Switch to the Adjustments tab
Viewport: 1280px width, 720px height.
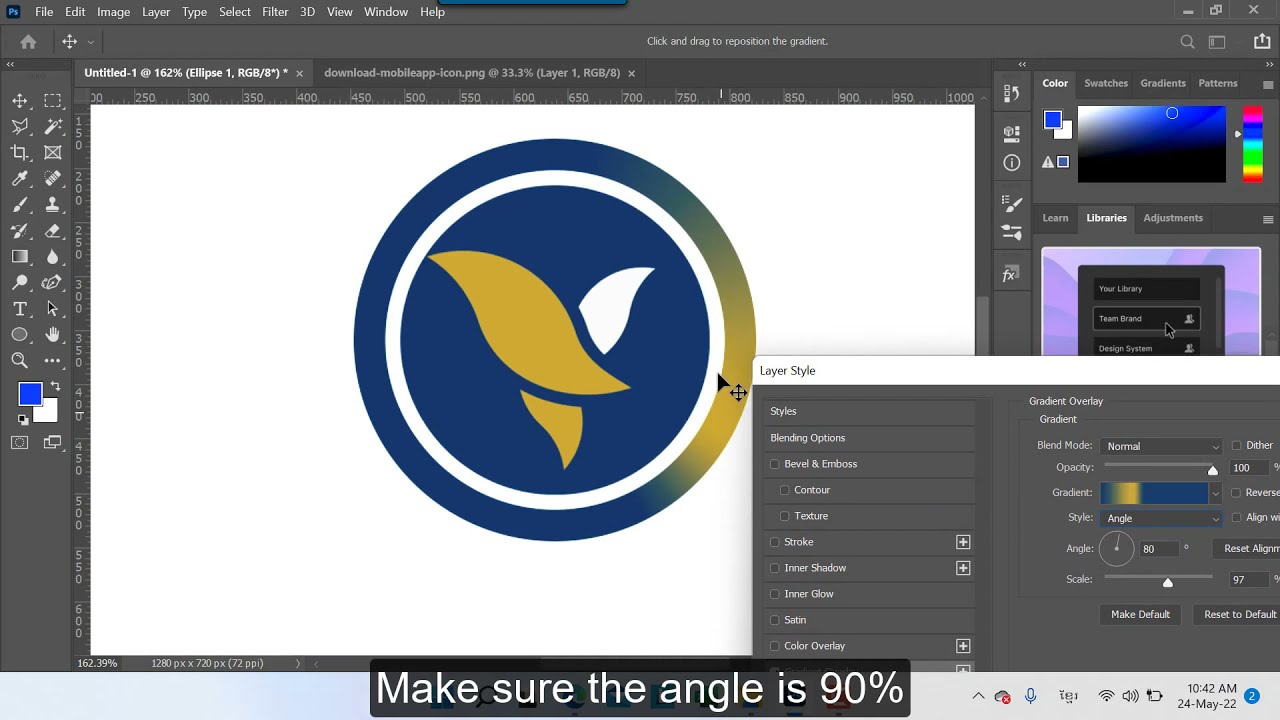click(x=1173, y=218)
